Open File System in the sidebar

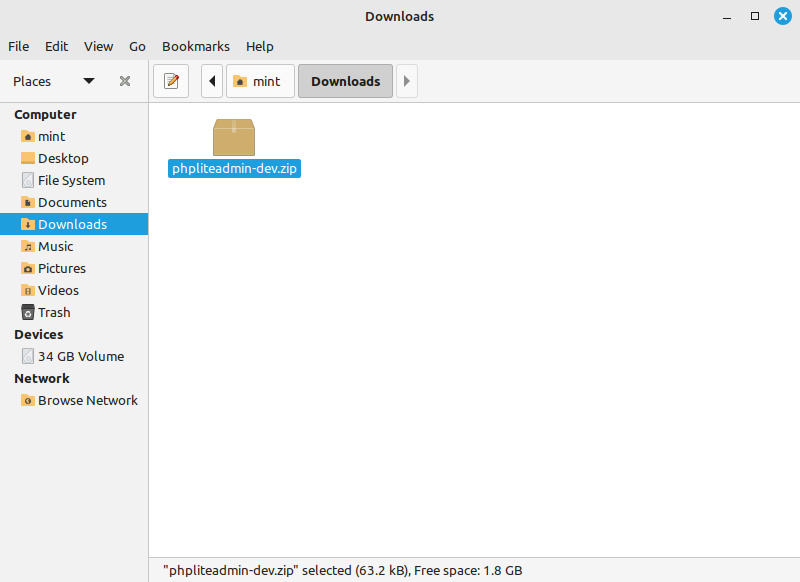pyautogui.click(x=74, y=181)
